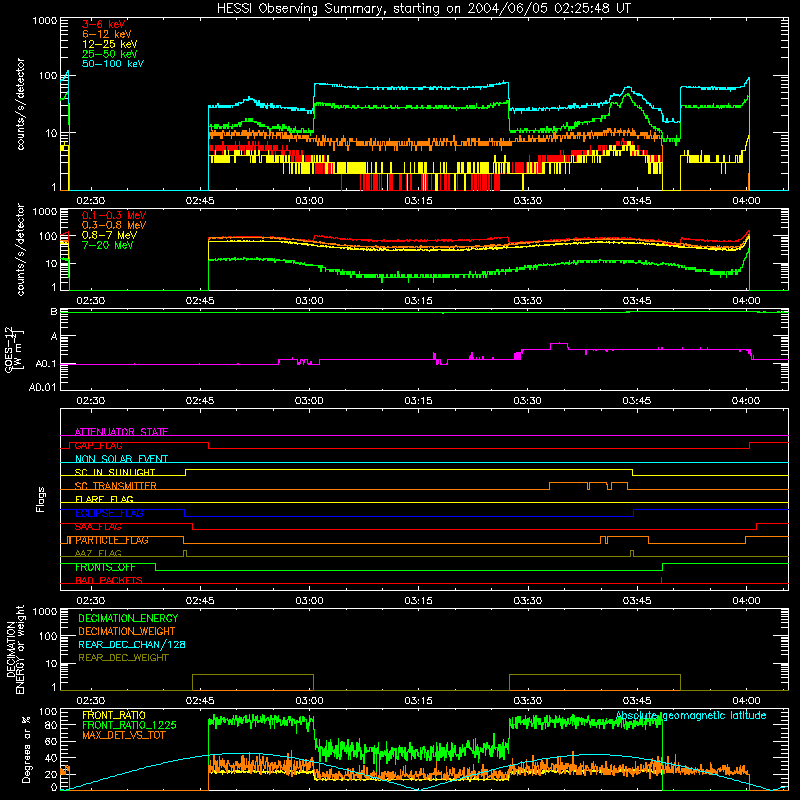Viewport: 800px width, 800px height.
Task: Click the MAX_DET_VS_TOT legend label
Action: [x=123, y=735]
